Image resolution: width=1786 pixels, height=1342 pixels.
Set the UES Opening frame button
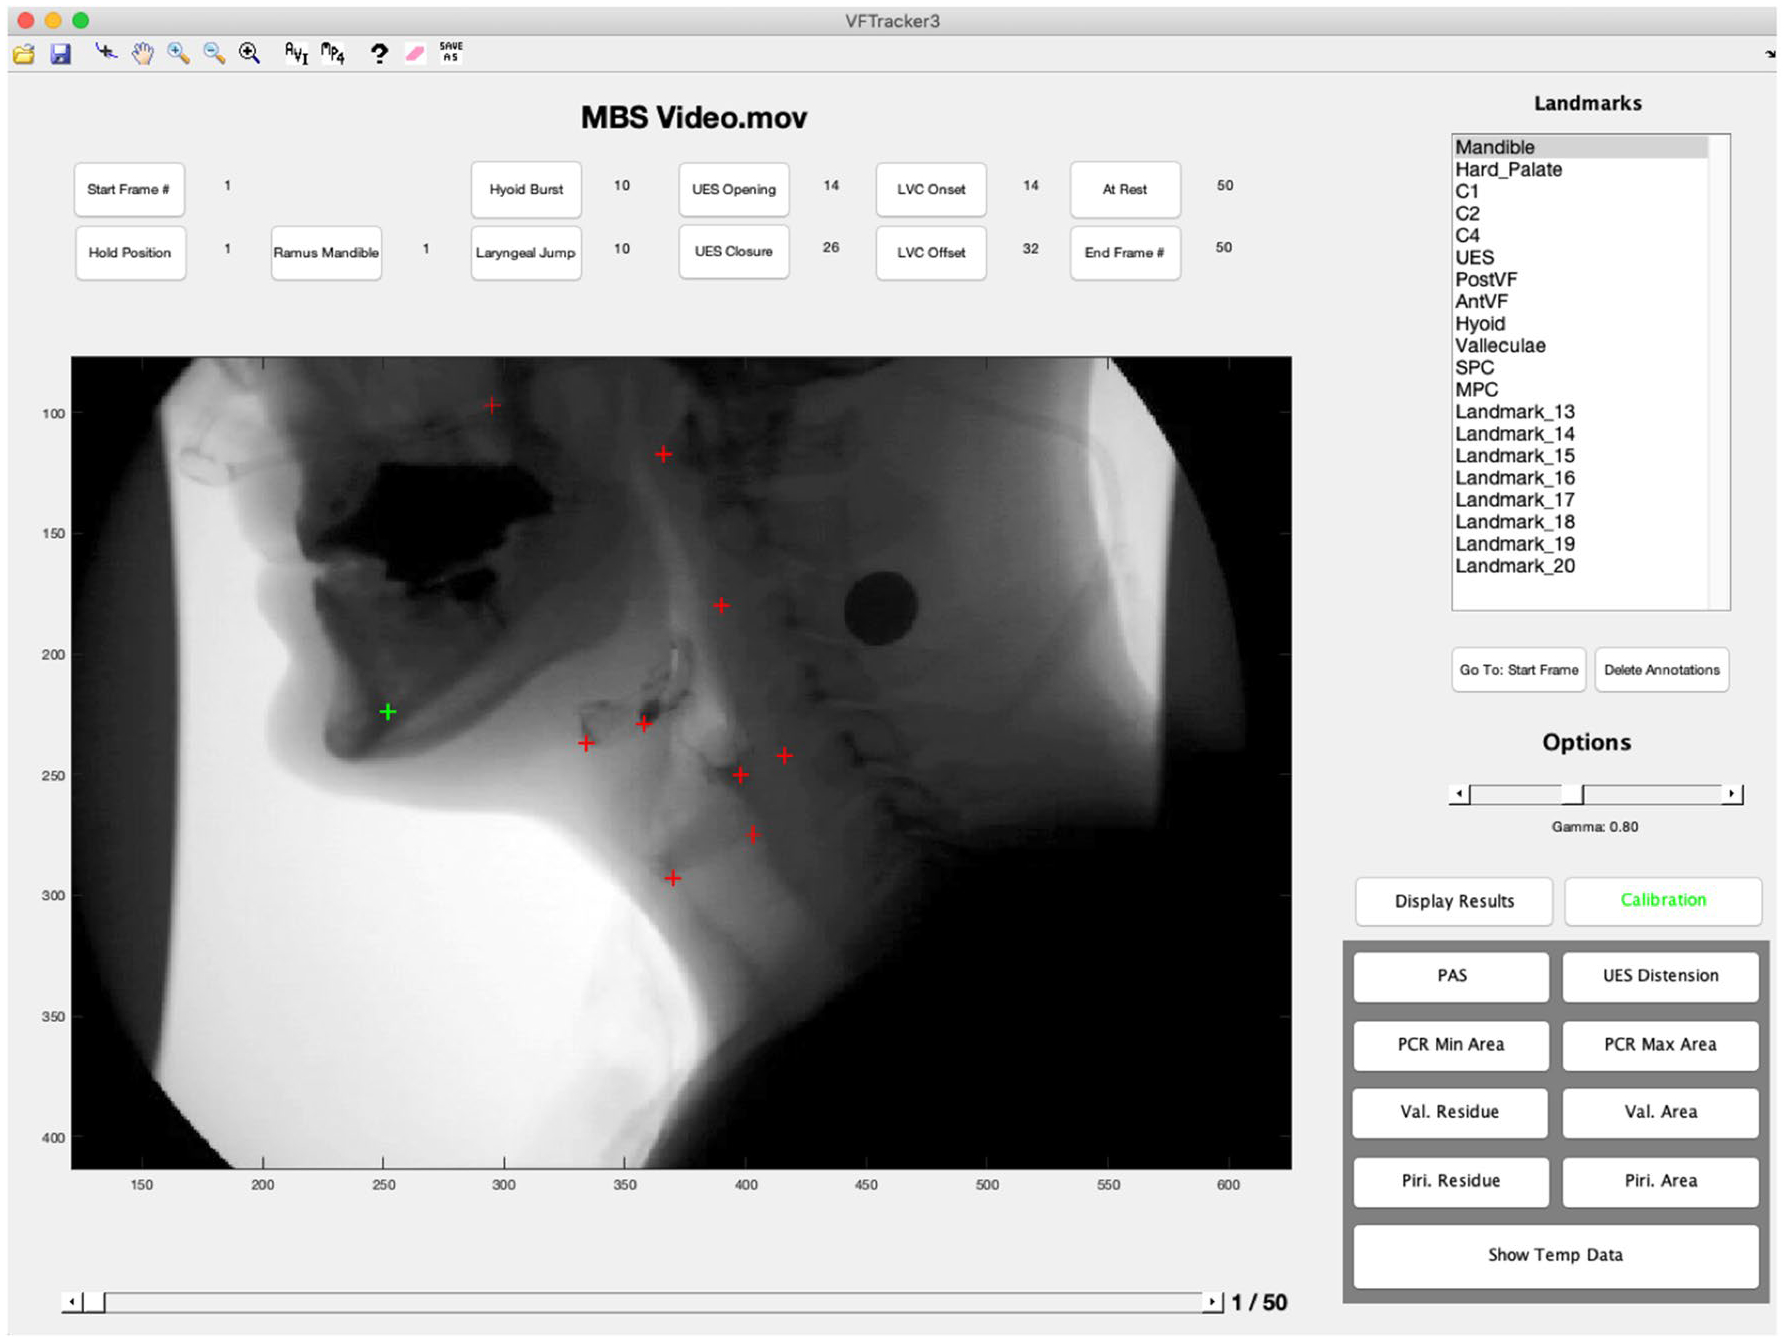click(734, 190)
